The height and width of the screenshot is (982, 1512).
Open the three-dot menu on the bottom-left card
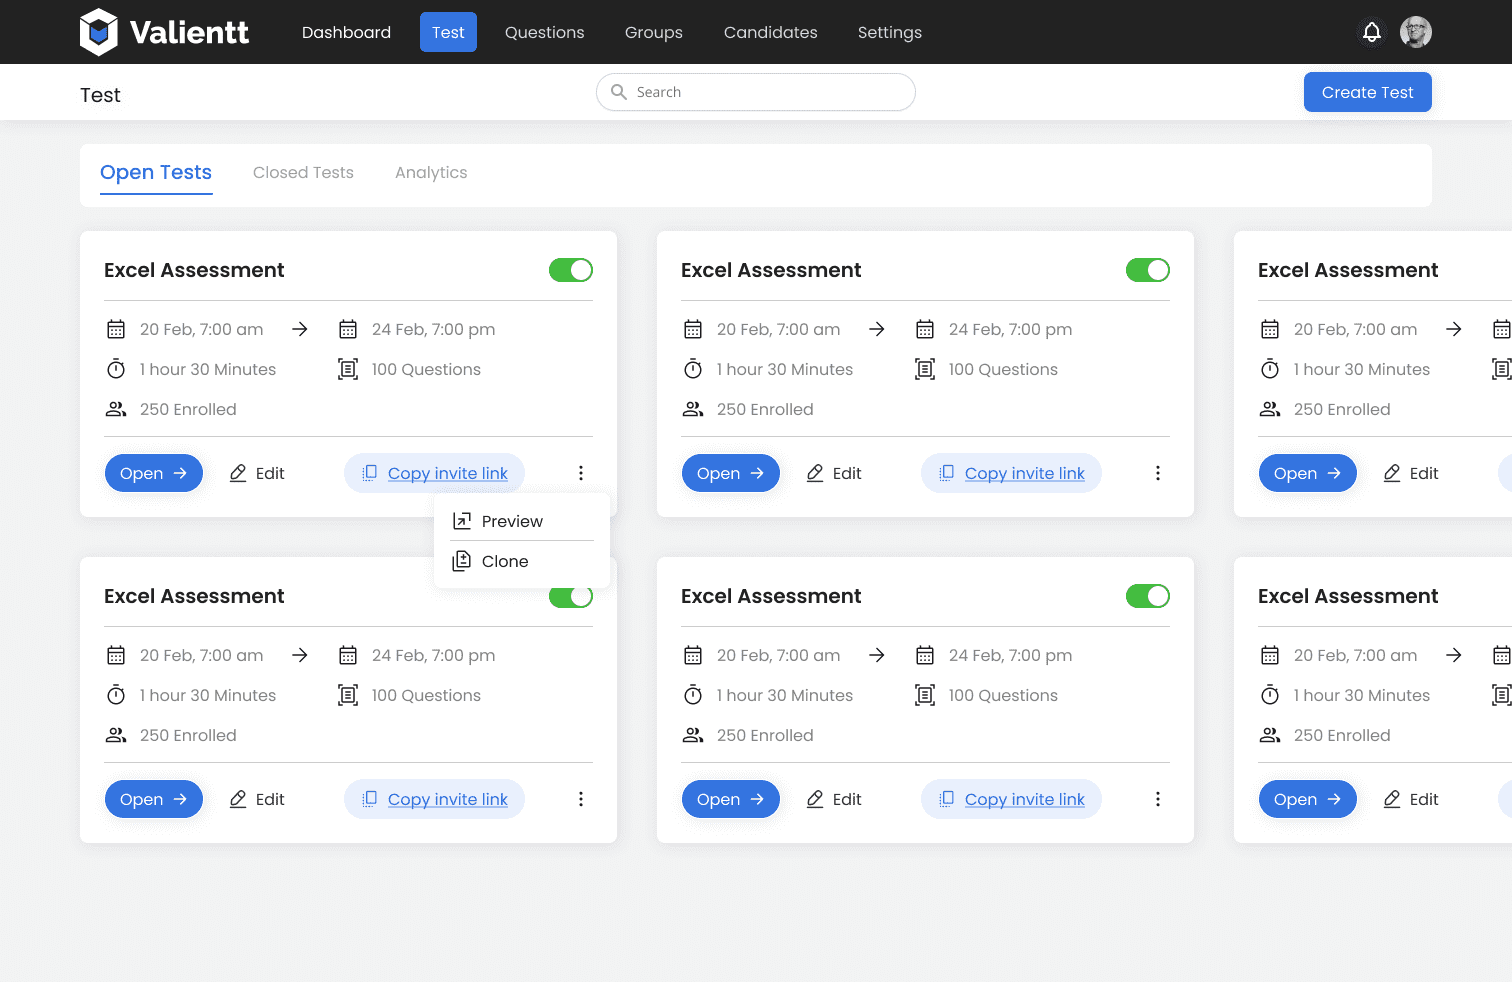pyautogui.click(x=581, y=799)
